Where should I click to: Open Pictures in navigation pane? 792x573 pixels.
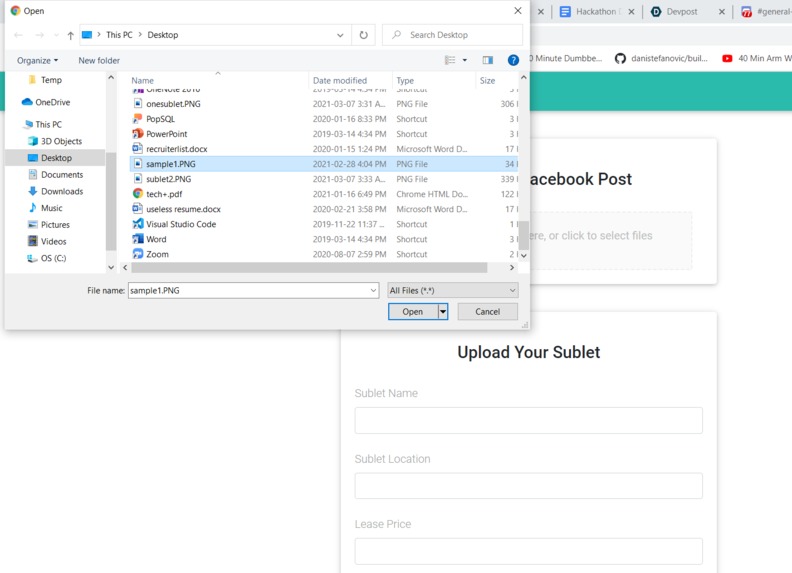(49, 224)
